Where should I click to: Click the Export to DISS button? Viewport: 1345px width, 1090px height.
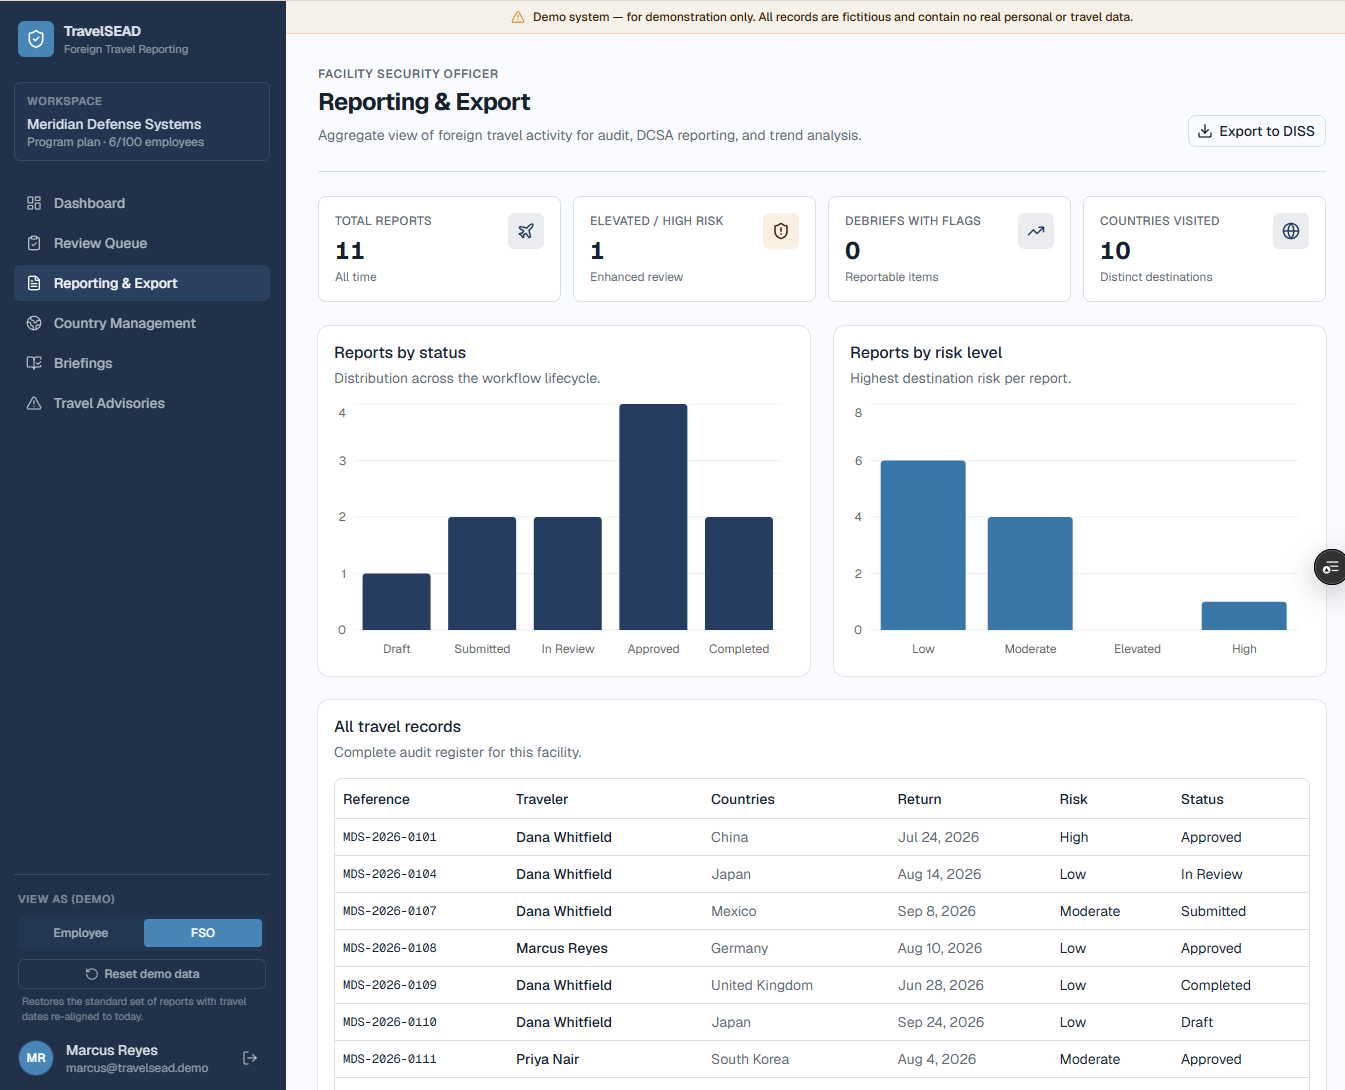[1257, 131]
